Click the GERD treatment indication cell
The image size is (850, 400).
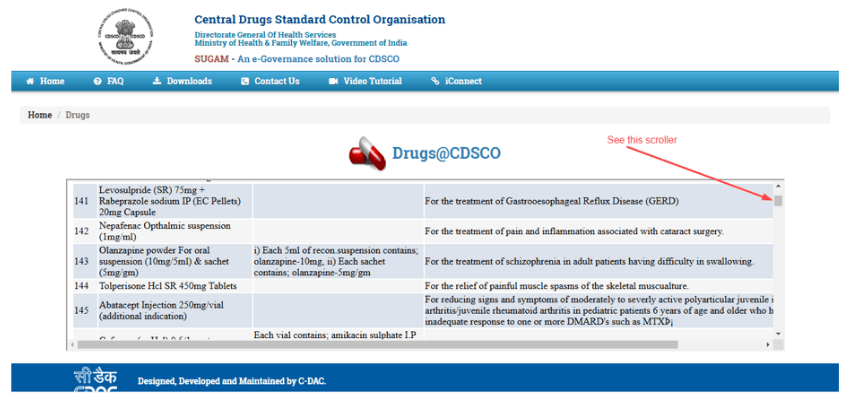pyautogui.click(x=598, y=201)
